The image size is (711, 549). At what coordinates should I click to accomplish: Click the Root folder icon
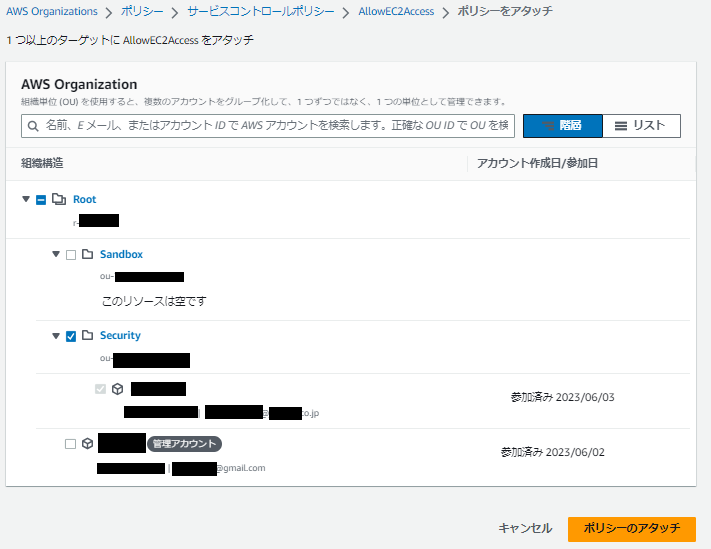click(x=58, y=199)
